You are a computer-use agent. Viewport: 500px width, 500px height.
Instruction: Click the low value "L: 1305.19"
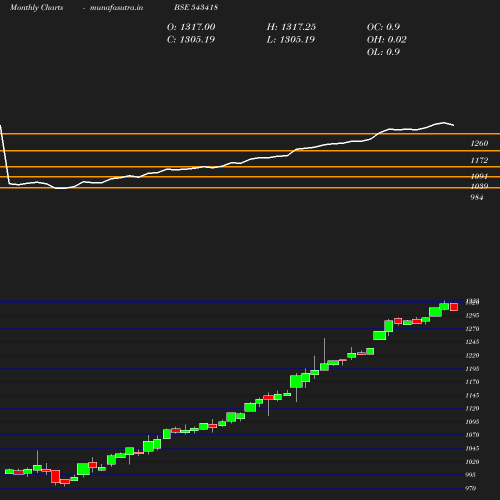coord(291,40)
